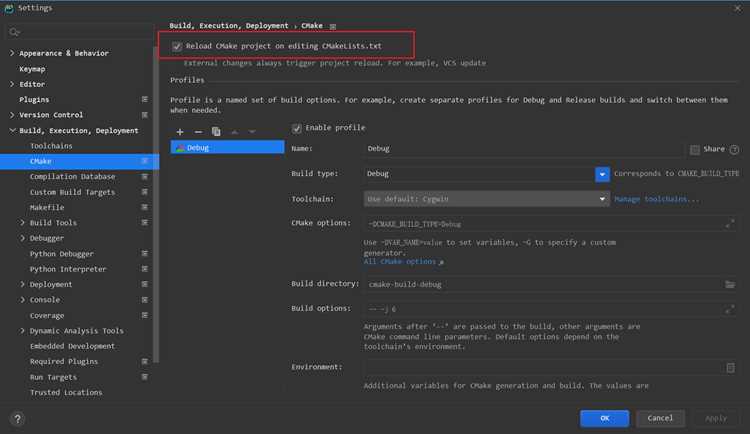The width and height of the screenshot is (750, 434).
Task: Click the profile Name field
Action: click(x=524, y=149)
